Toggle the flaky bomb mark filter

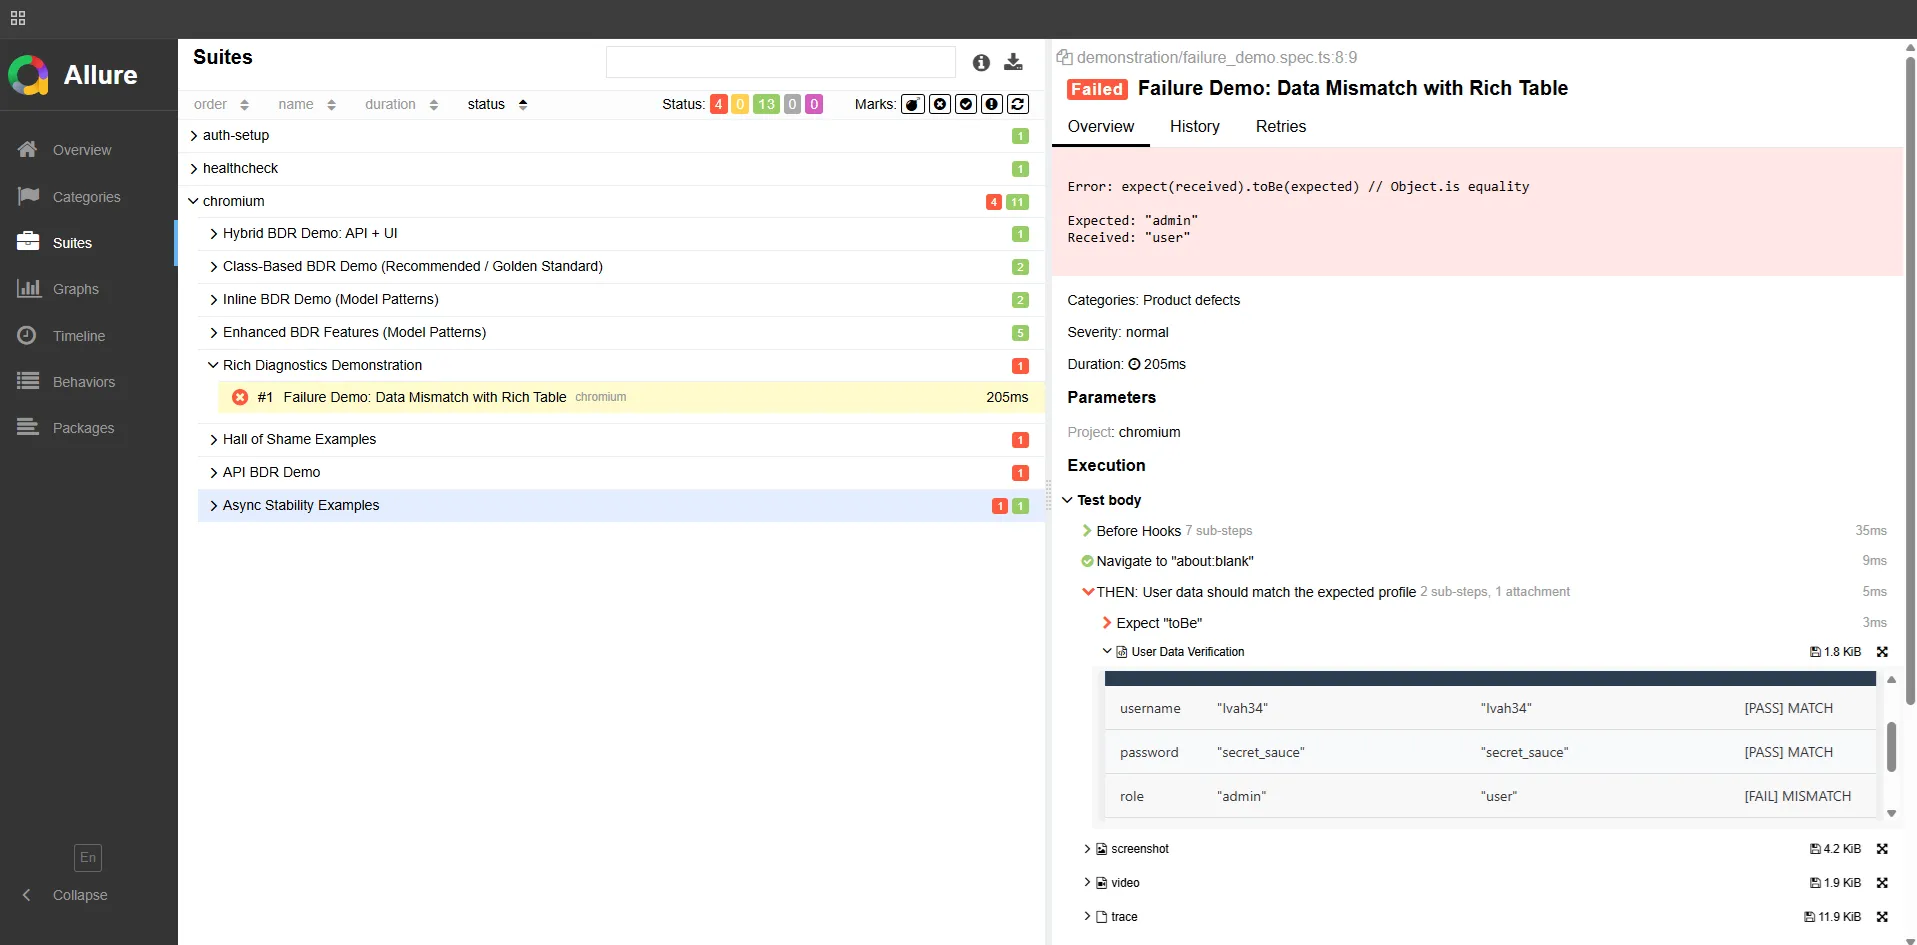[912, 104]
